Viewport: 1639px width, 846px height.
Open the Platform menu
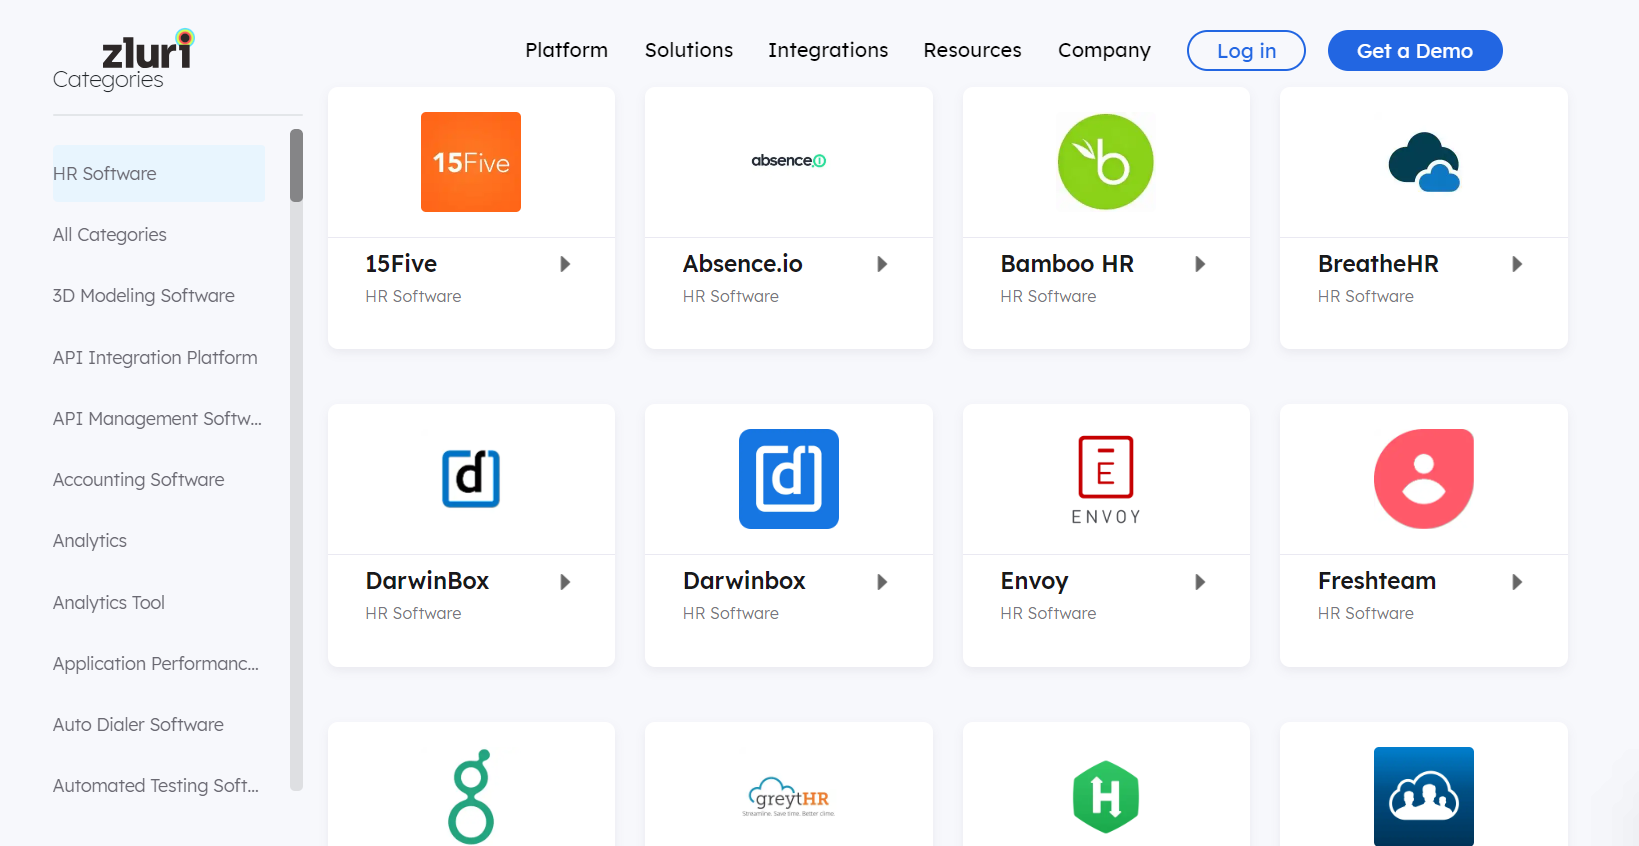pyautogui.click(x=566, y=50)
